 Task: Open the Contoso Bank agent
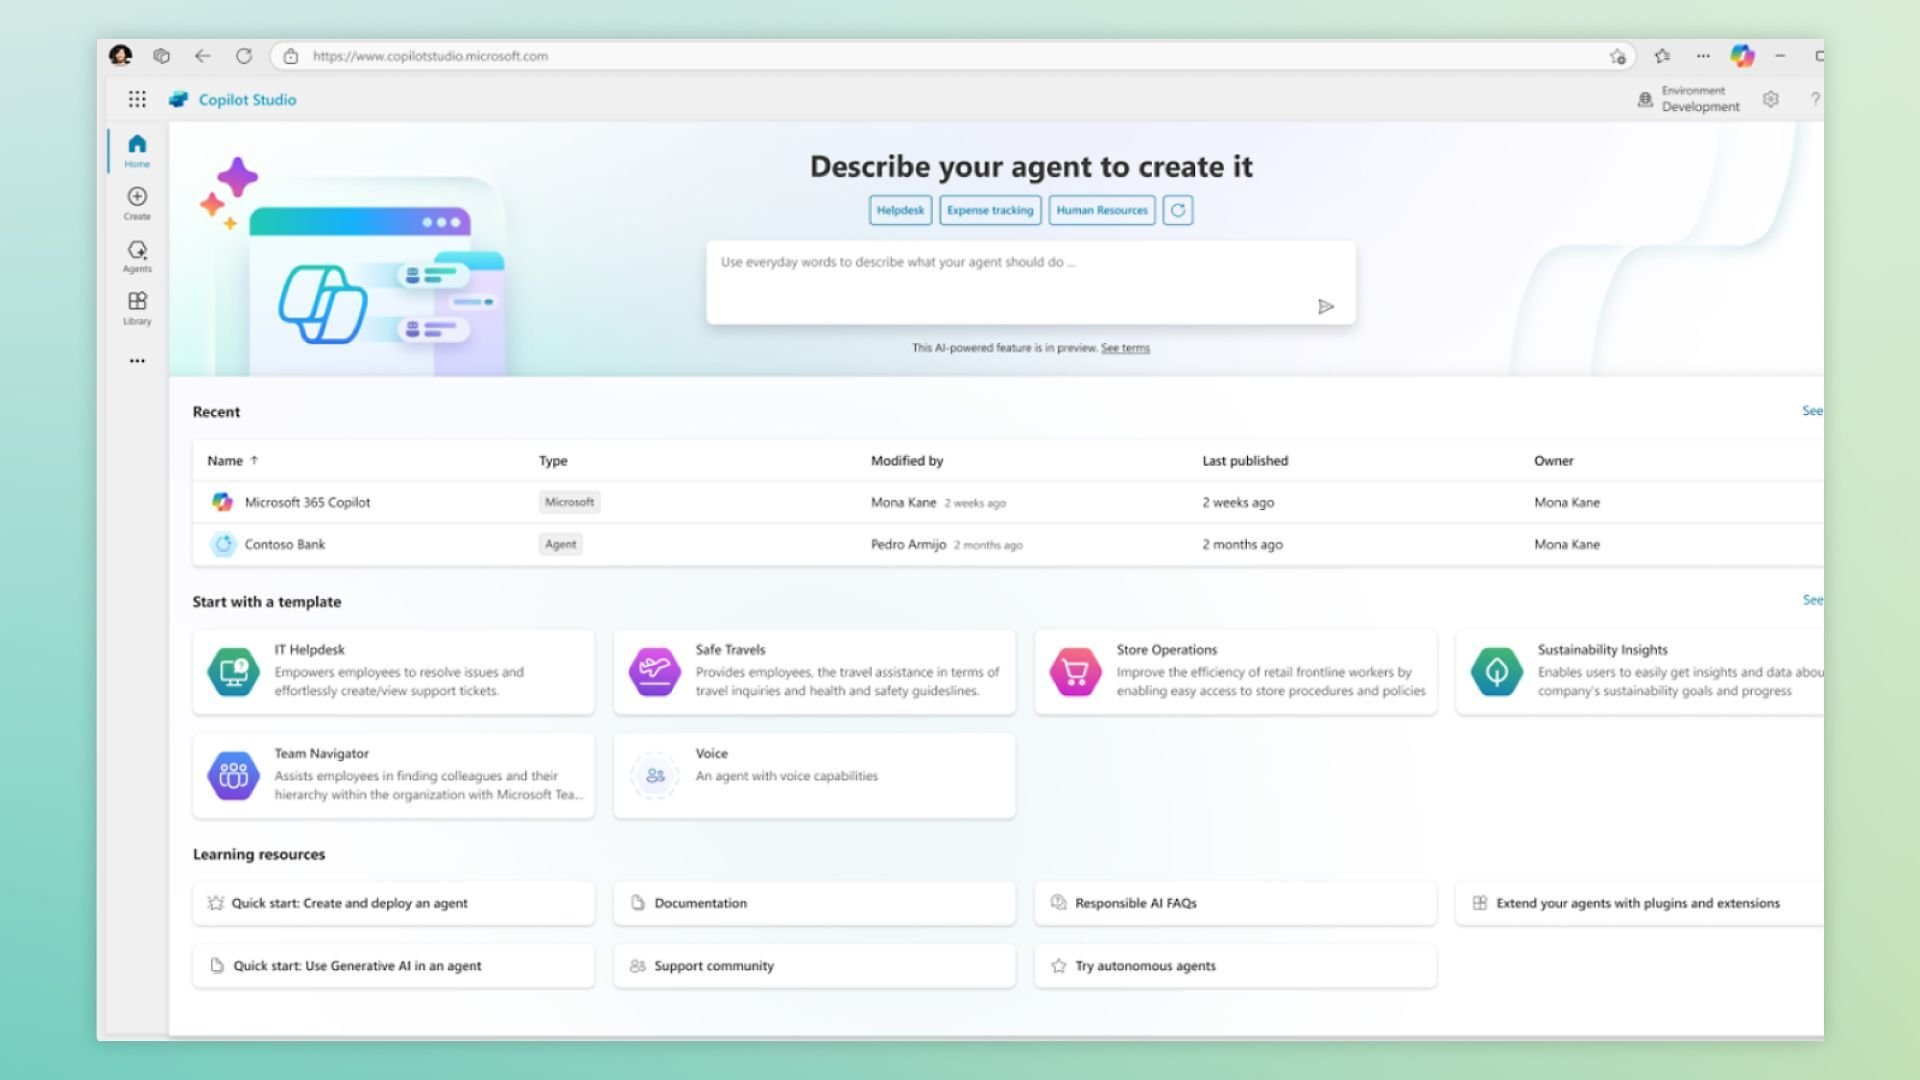(285, 544)
